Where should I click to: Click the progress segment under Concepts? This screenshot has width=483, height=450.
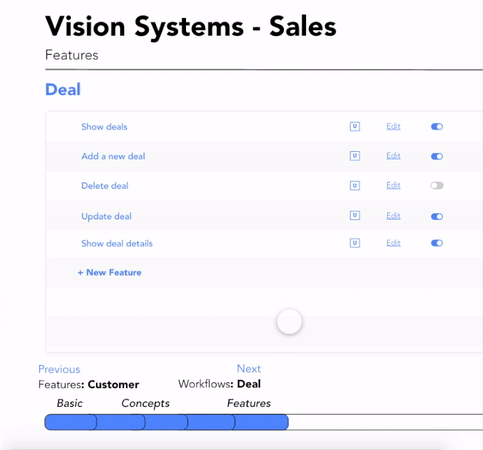coord(120,422)
